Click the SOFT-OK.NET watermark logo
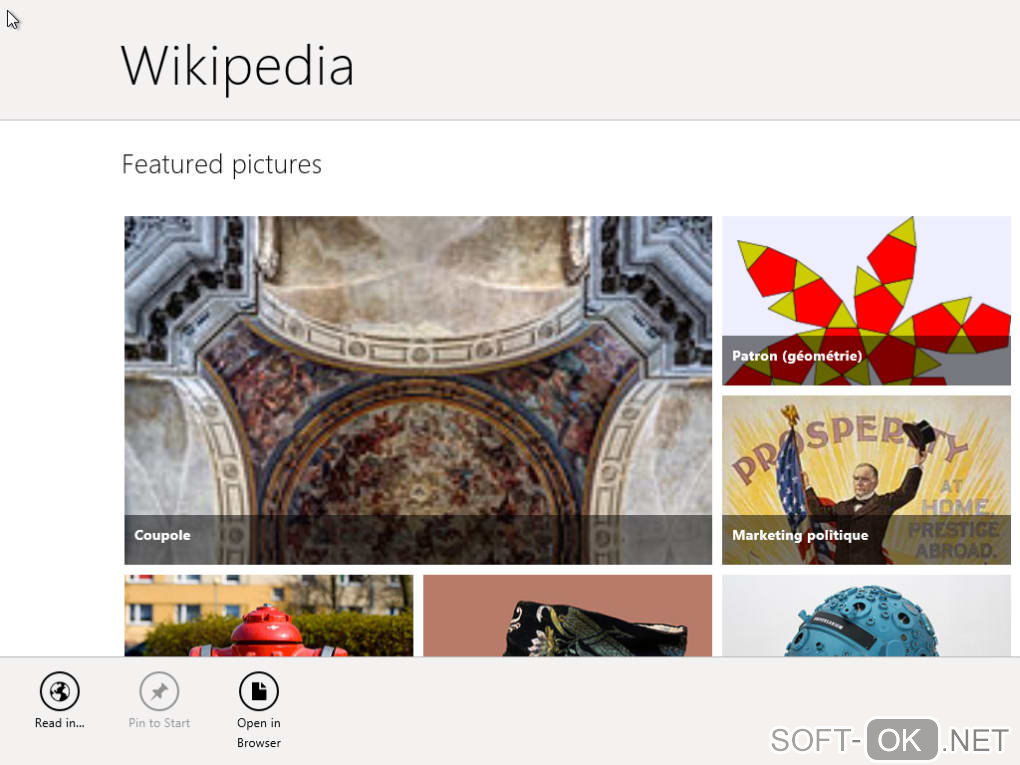The image size is (1020, 765). (889, 740)
